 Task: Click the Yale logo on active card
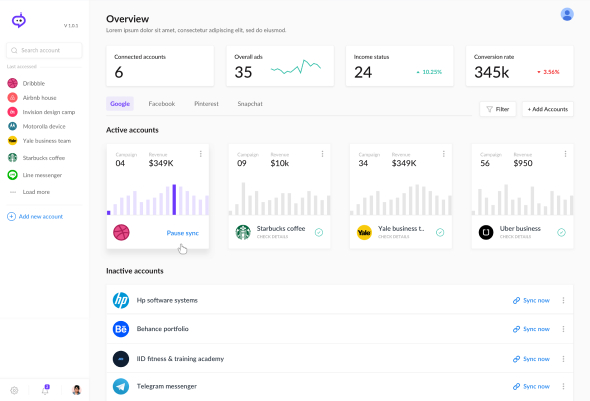click(364, 232)
